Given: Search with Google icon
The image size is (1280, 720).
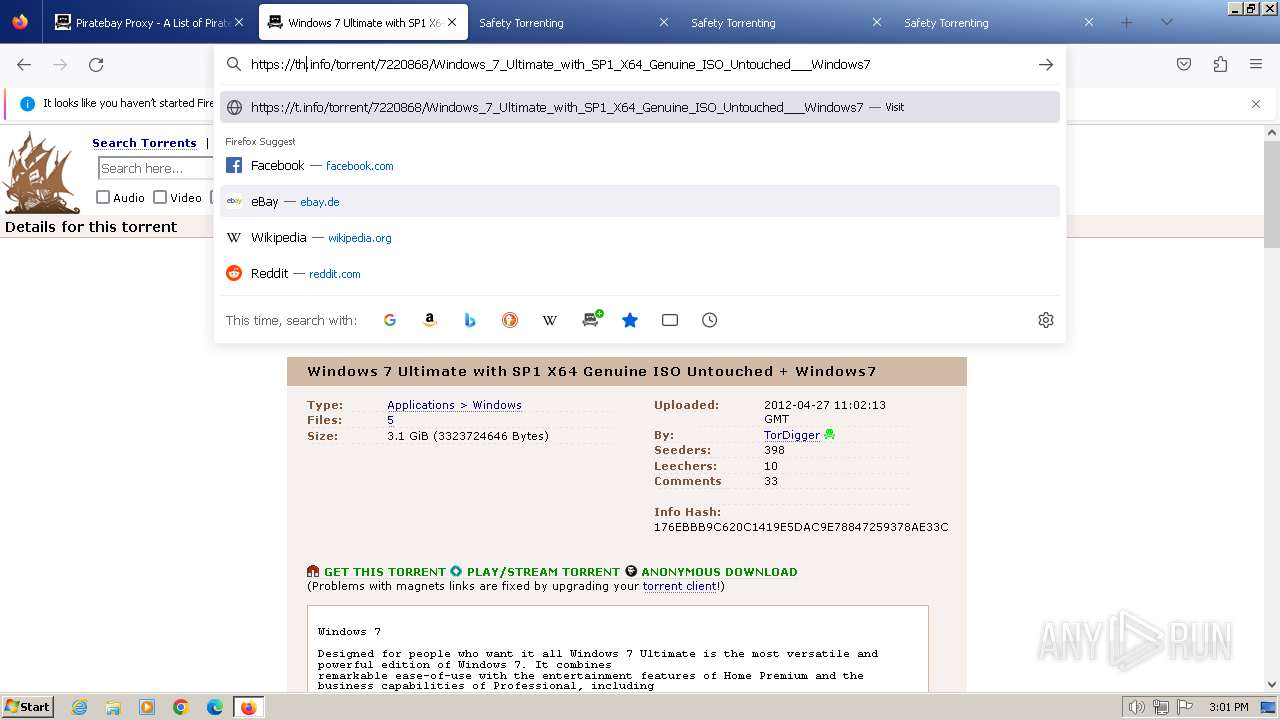Looking at the screenshot, I should [x=390, y=320].
